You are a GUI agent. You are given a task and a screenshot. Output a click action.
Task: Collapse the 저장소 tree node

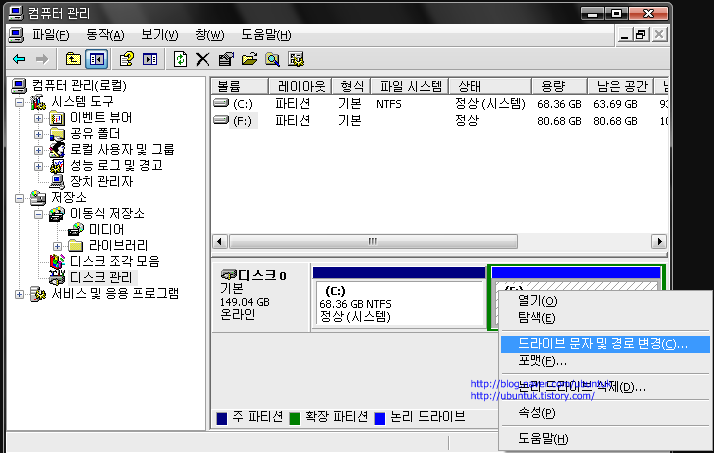[19, 198]
